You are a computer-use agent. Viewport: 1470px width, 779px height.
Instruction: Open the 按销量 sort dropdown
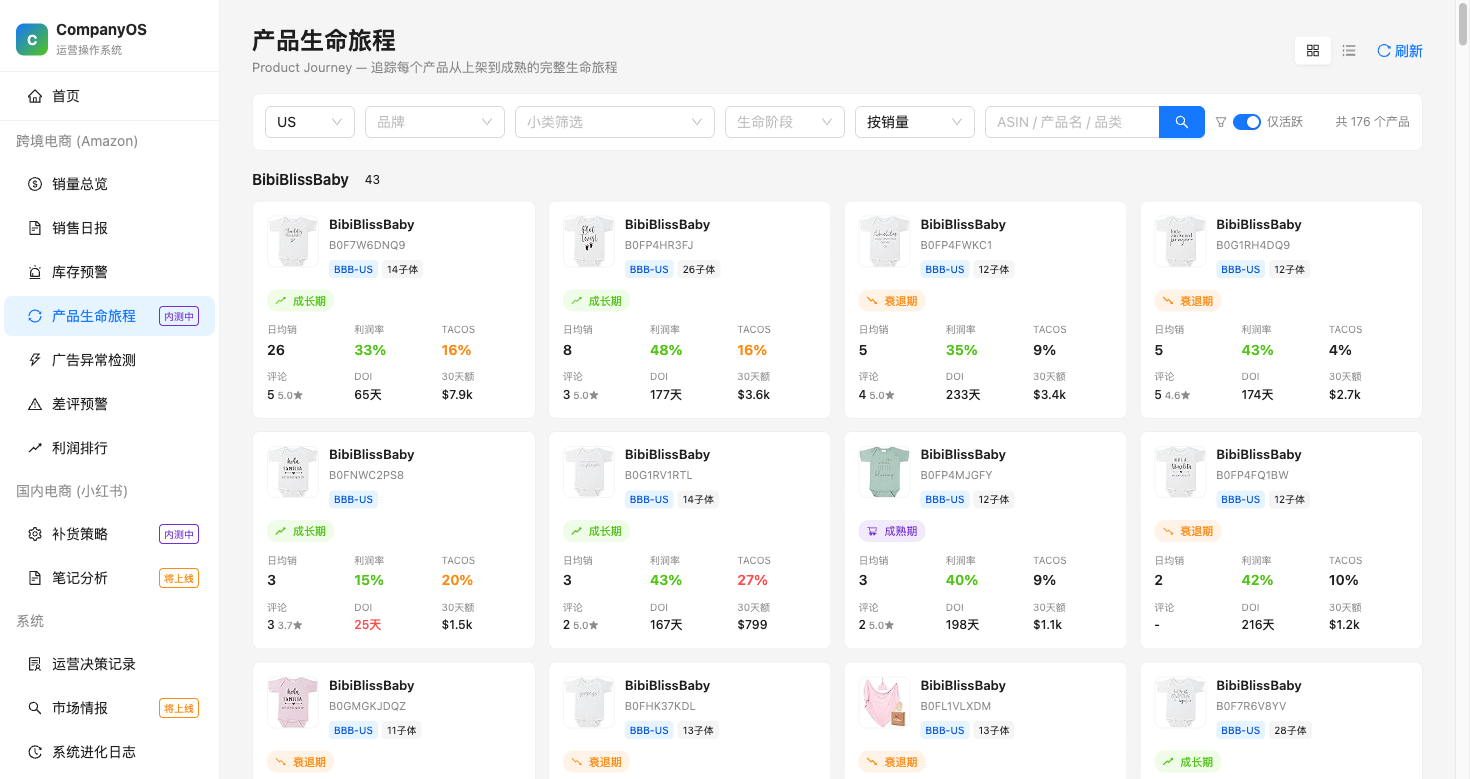(915, 122)
